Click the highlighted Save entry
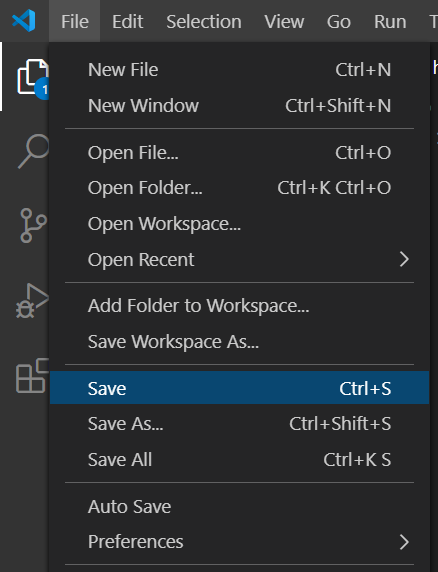438x572 pixels. point(239,388)
